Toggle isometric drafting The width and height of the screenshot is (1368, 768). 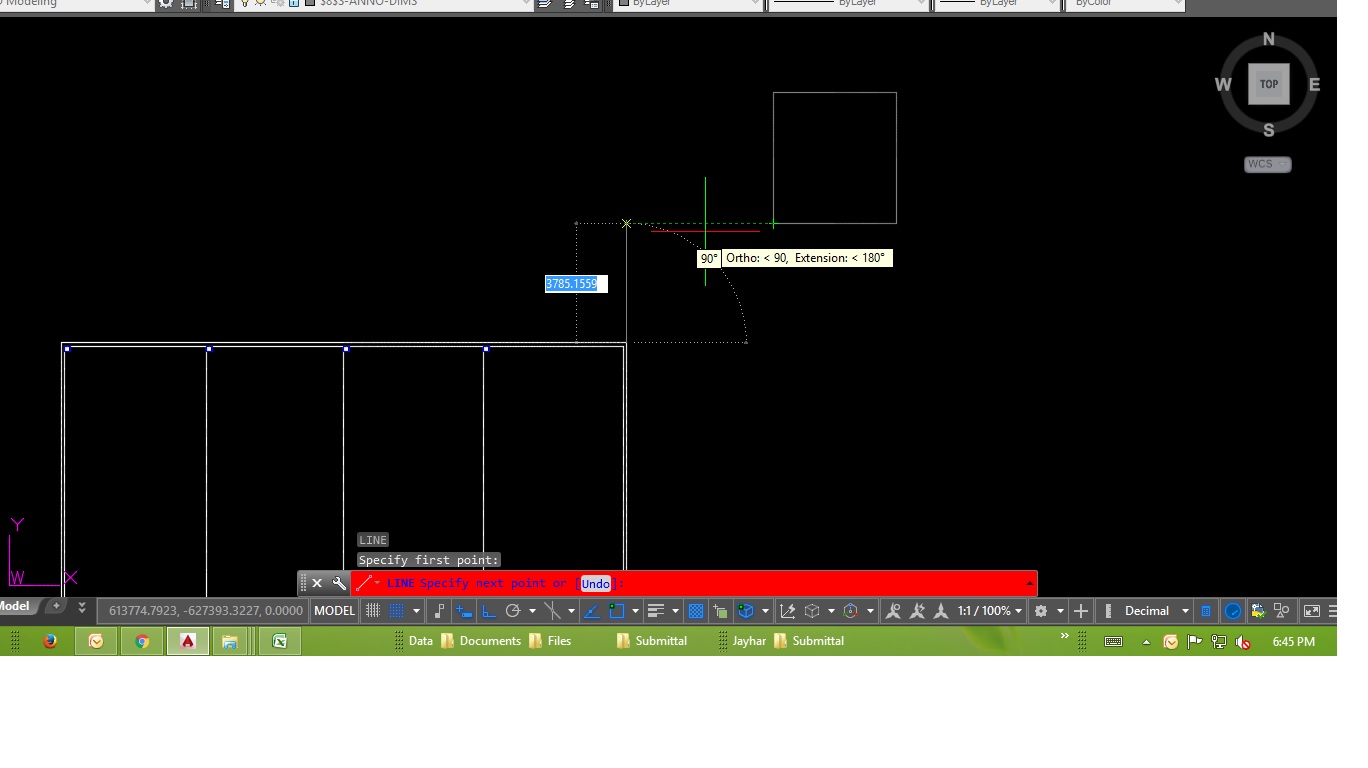[x=552, y=611]
